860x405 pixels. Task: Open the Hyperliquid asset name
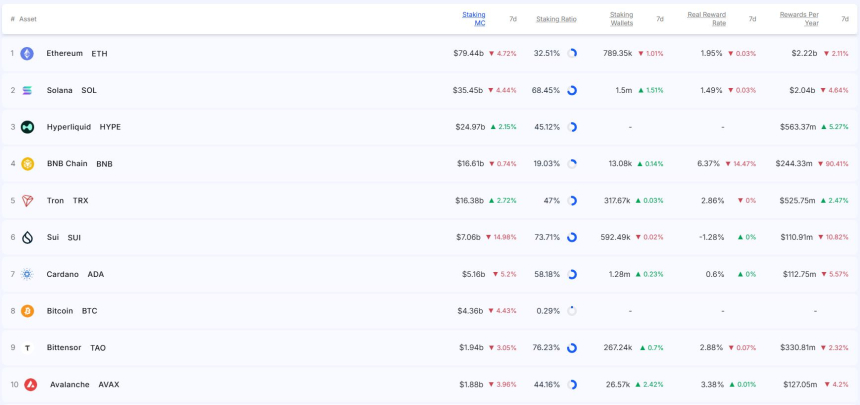click(x=69, y=127)
